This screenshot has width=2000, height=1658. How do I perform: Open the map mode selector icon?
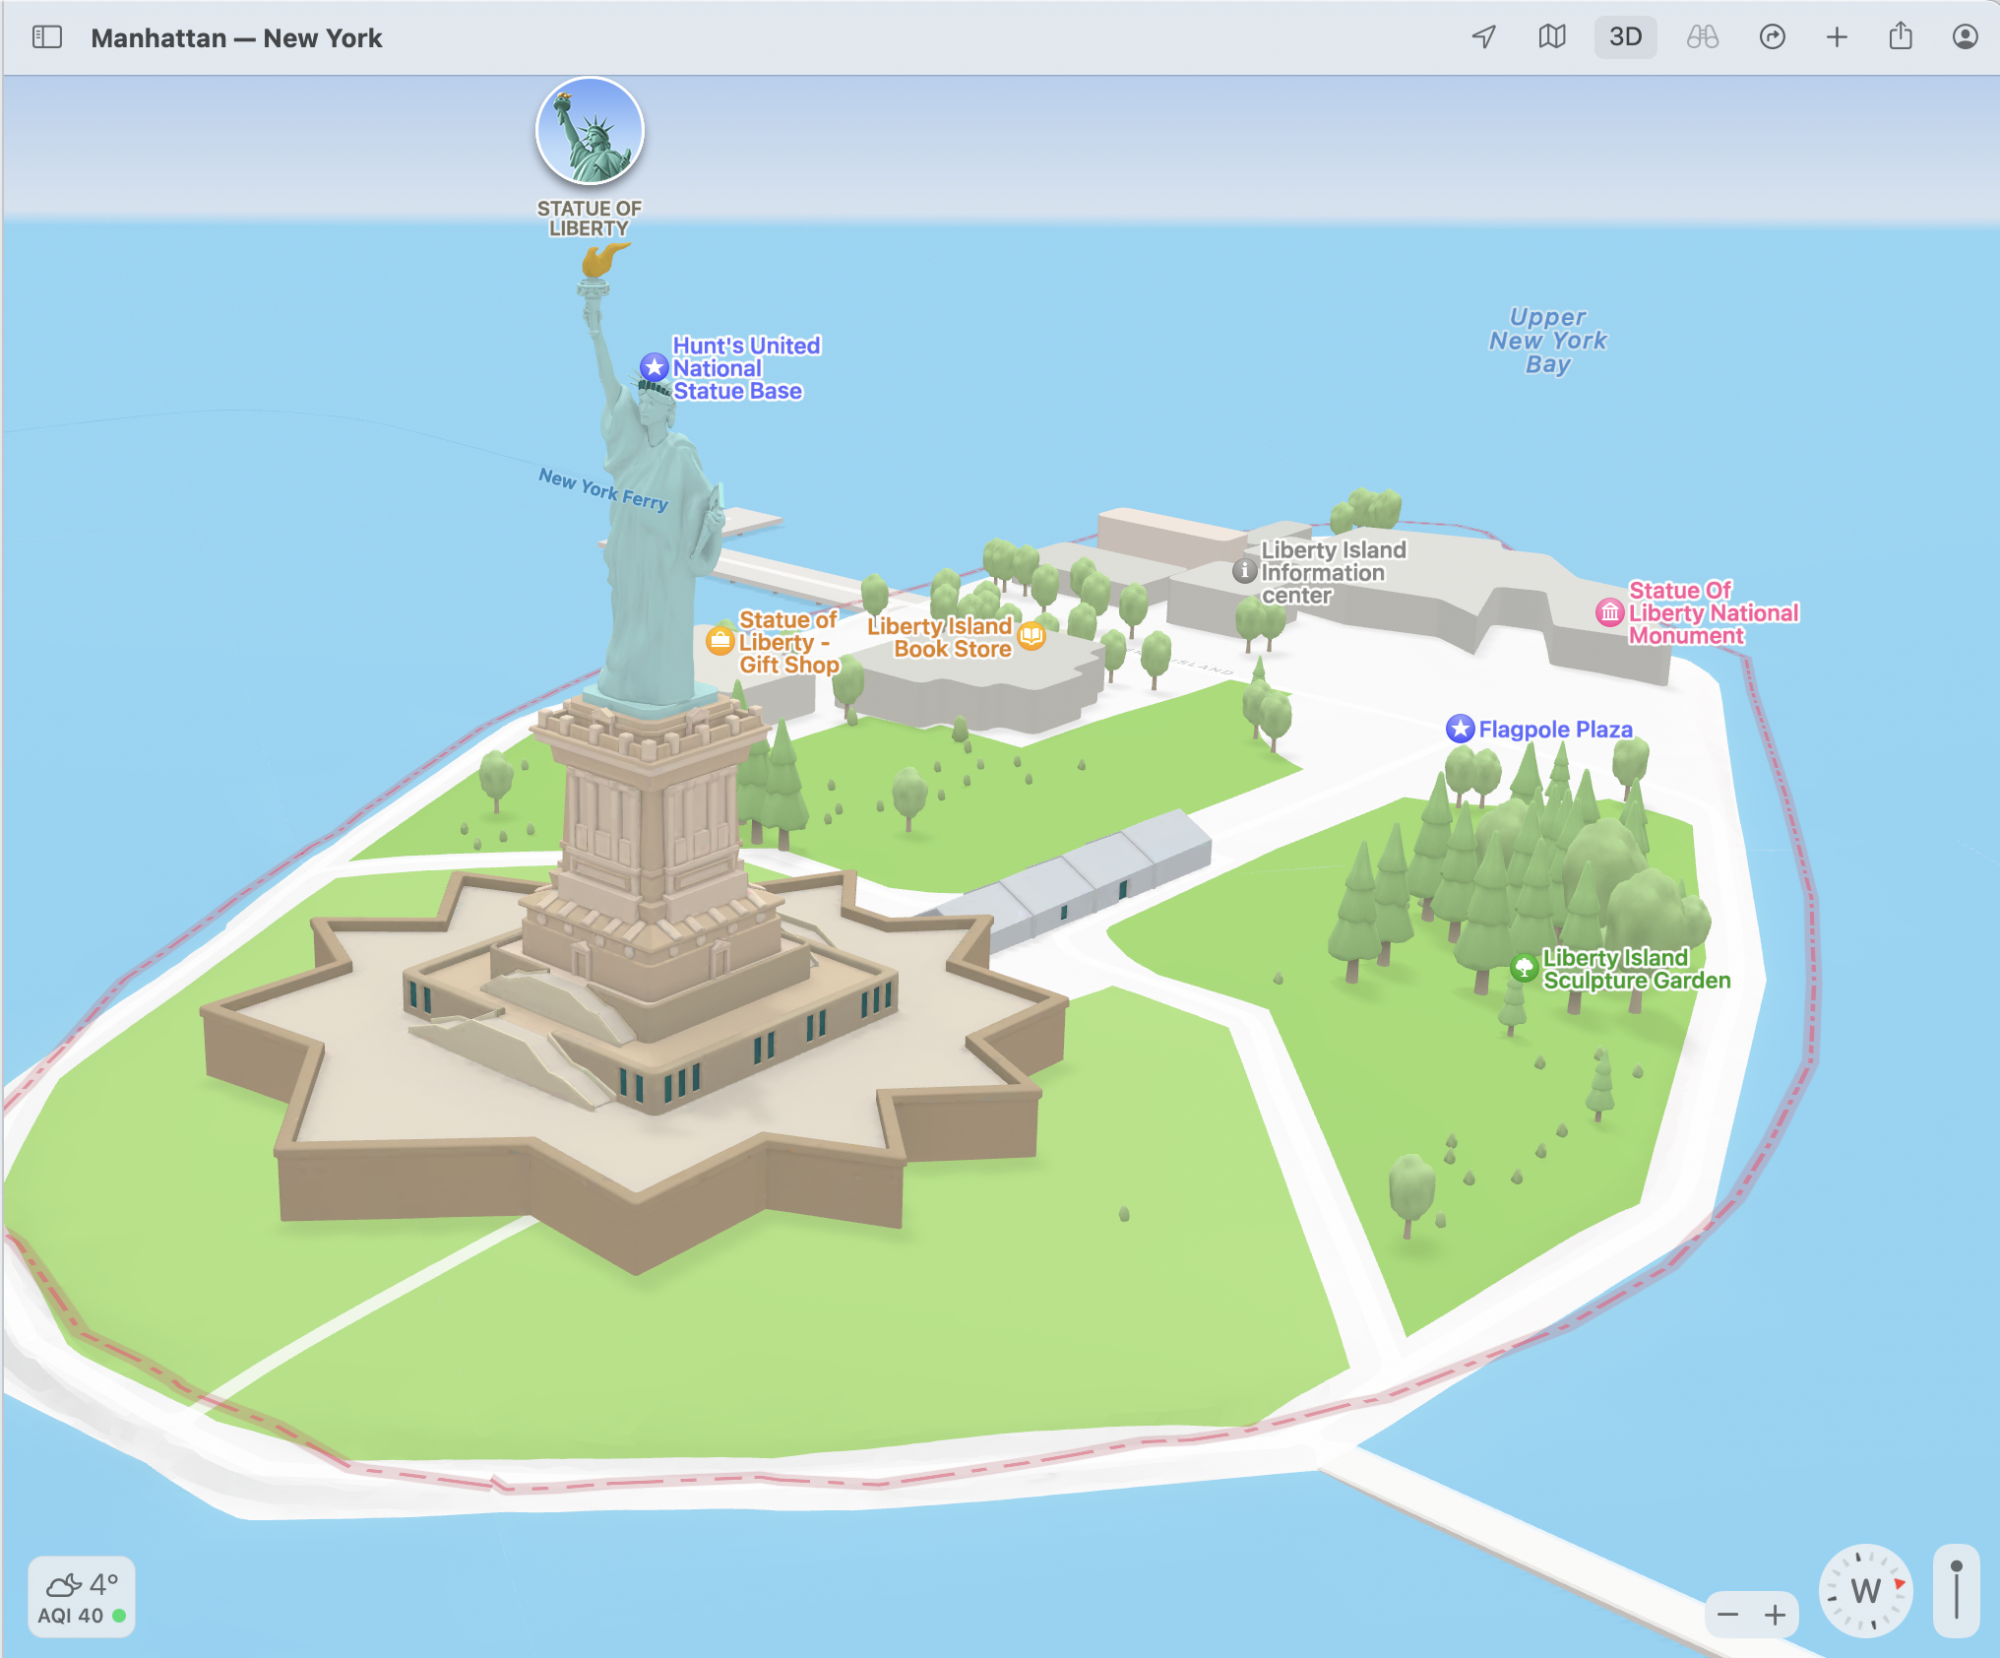pos(1551,38)
